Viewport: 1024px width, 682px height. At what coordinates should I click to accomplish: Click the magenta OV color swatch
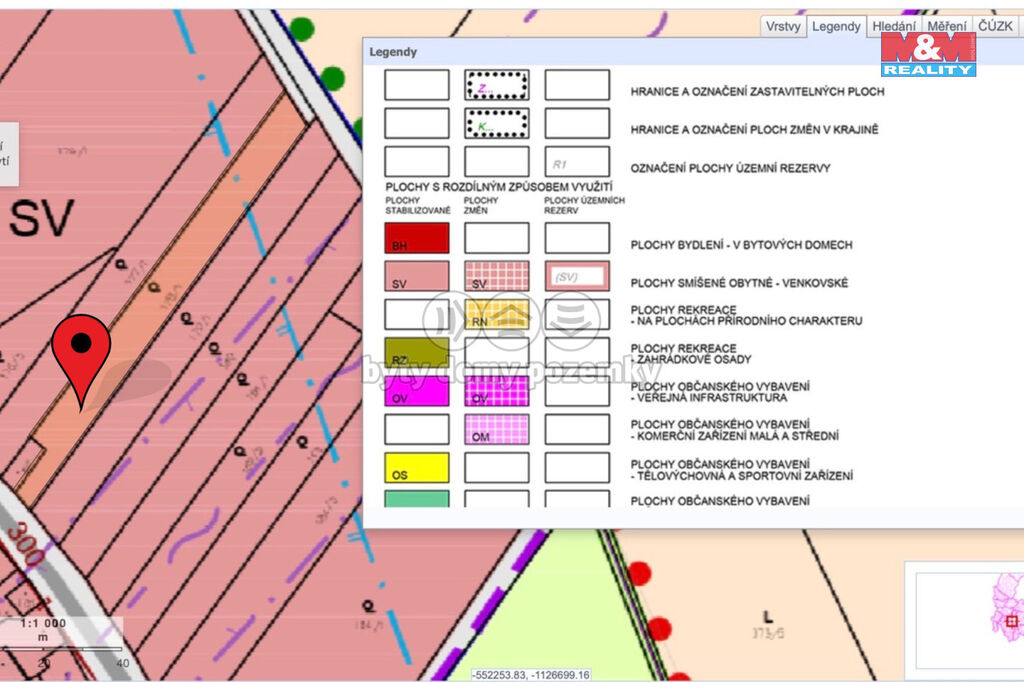pos(417,391)
